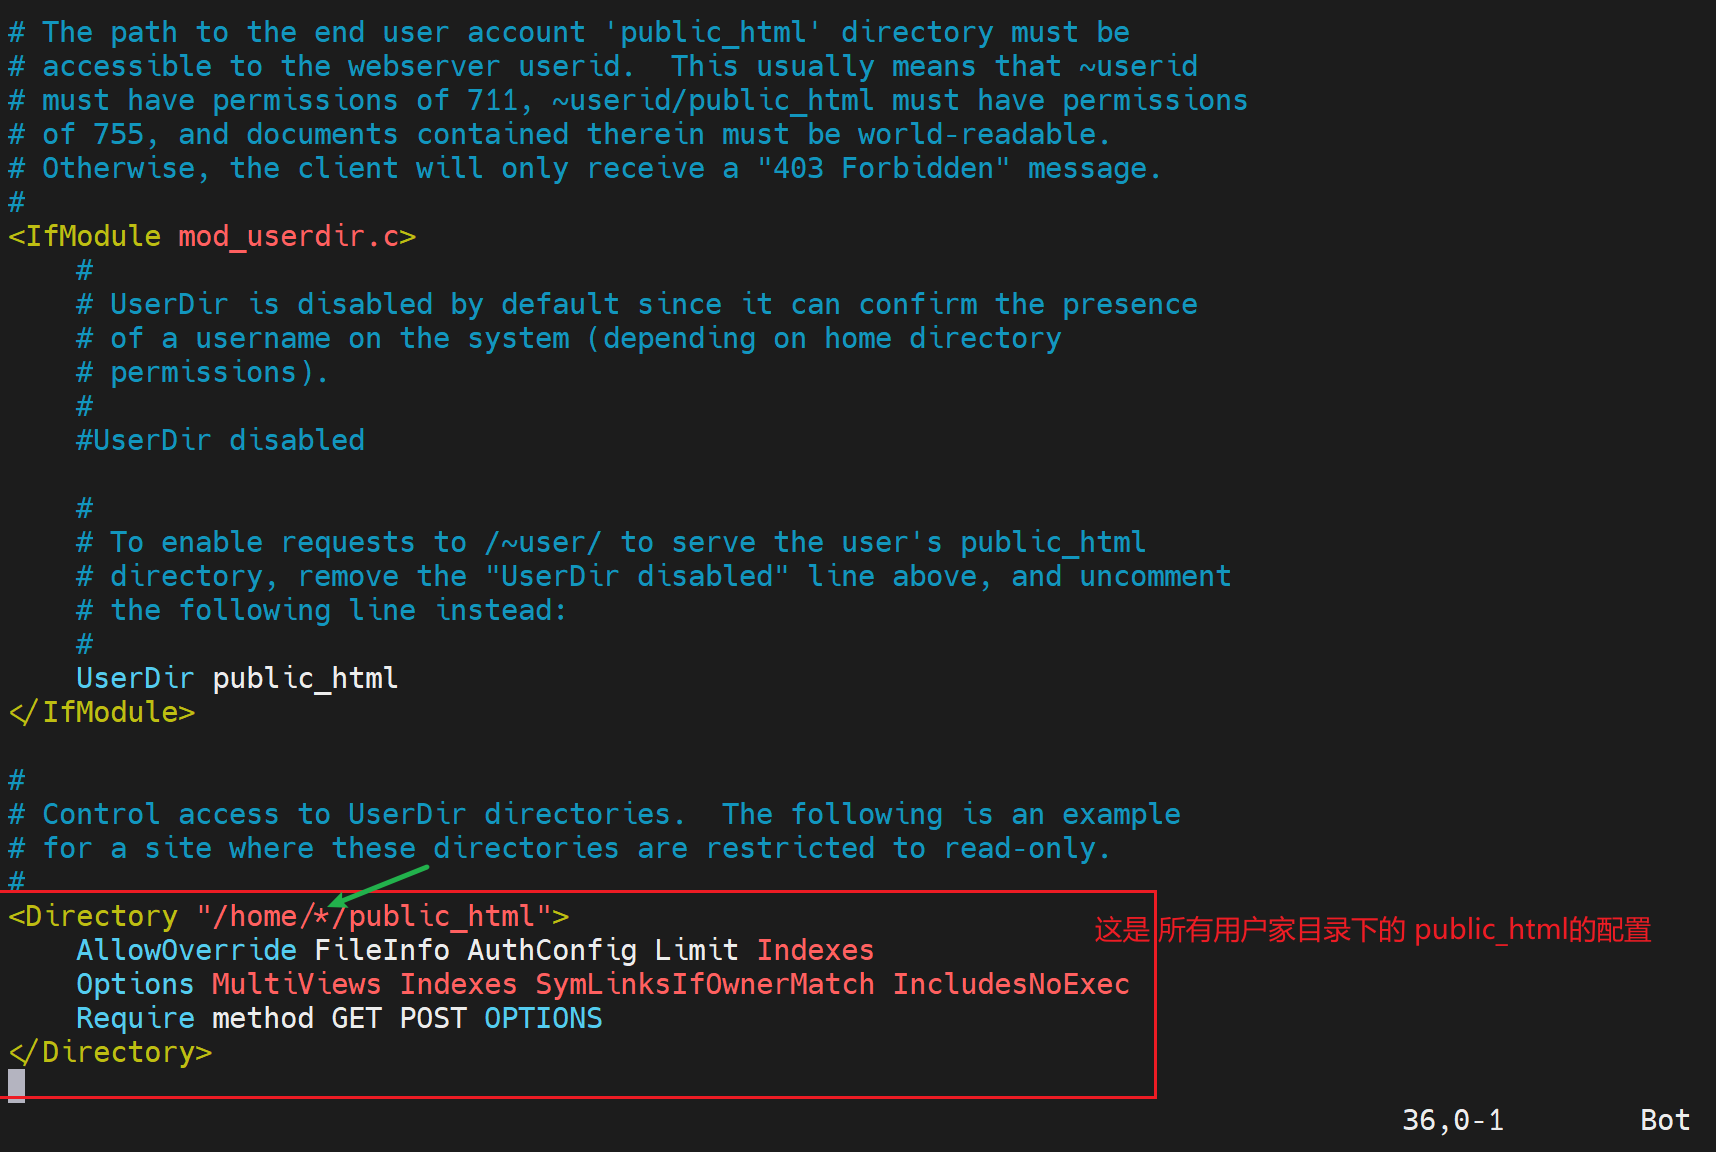Click the MultiViews option
The image size is (1716, 1152).
296,985
